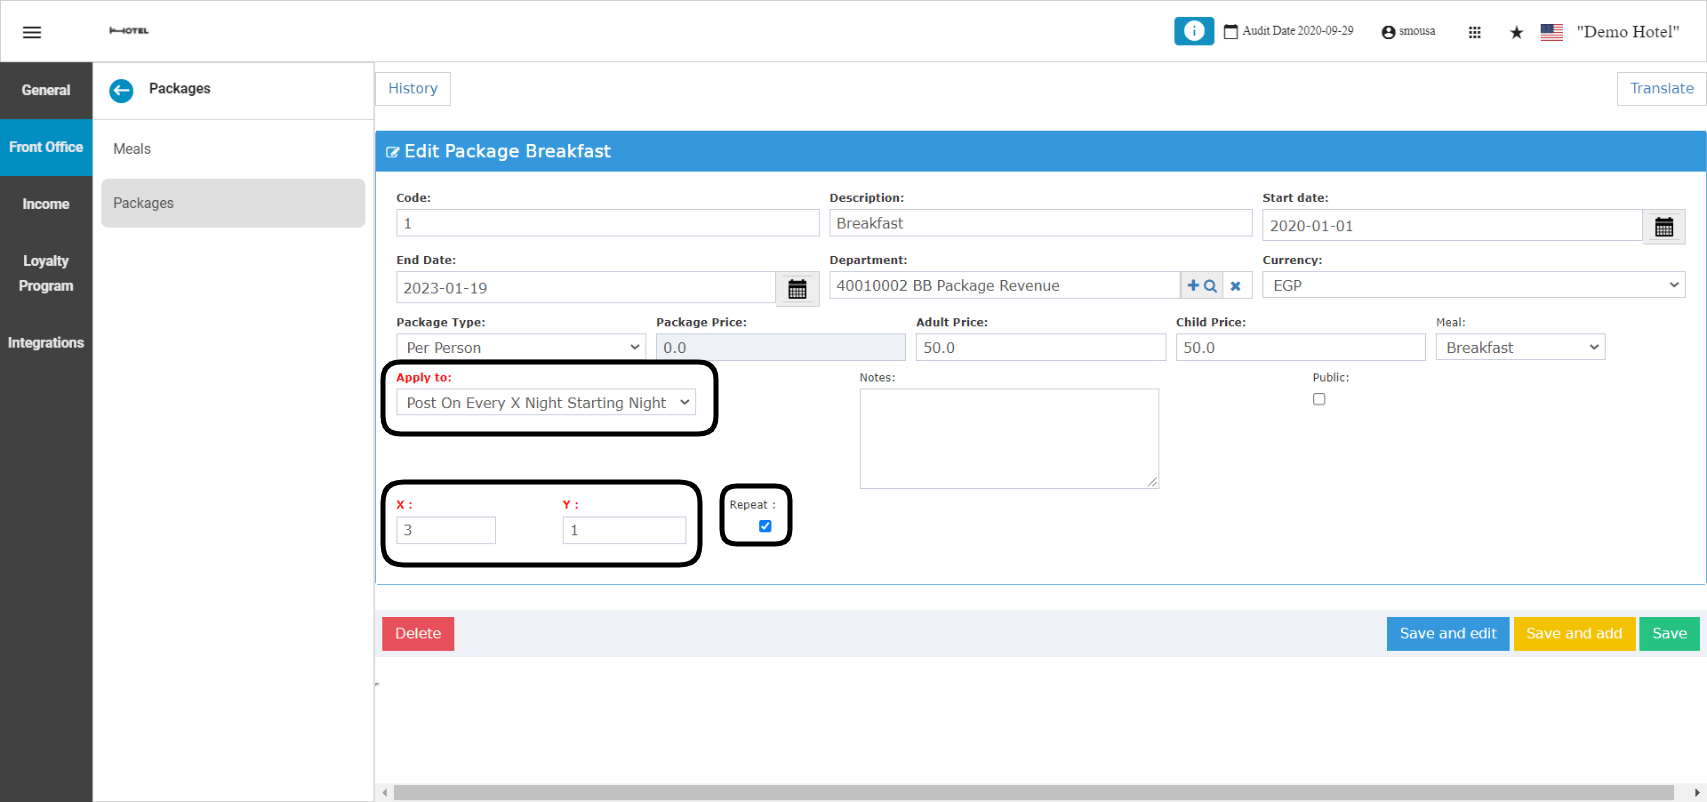Open the Start date calendar picker
The height and width of the screenshot is (802, 1707).
[x=1664, y=227]
